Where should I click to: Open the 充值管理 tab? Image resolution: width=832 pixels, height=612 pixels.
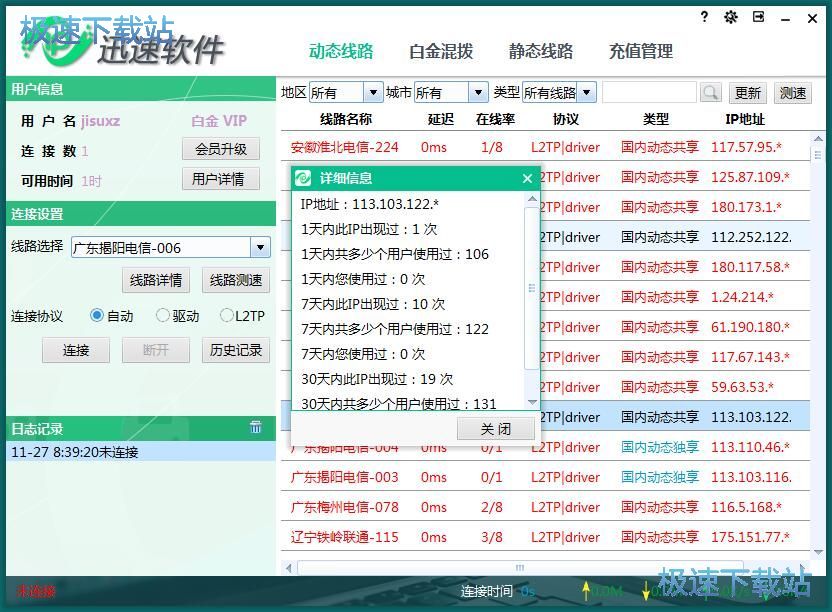coord(640,50)
